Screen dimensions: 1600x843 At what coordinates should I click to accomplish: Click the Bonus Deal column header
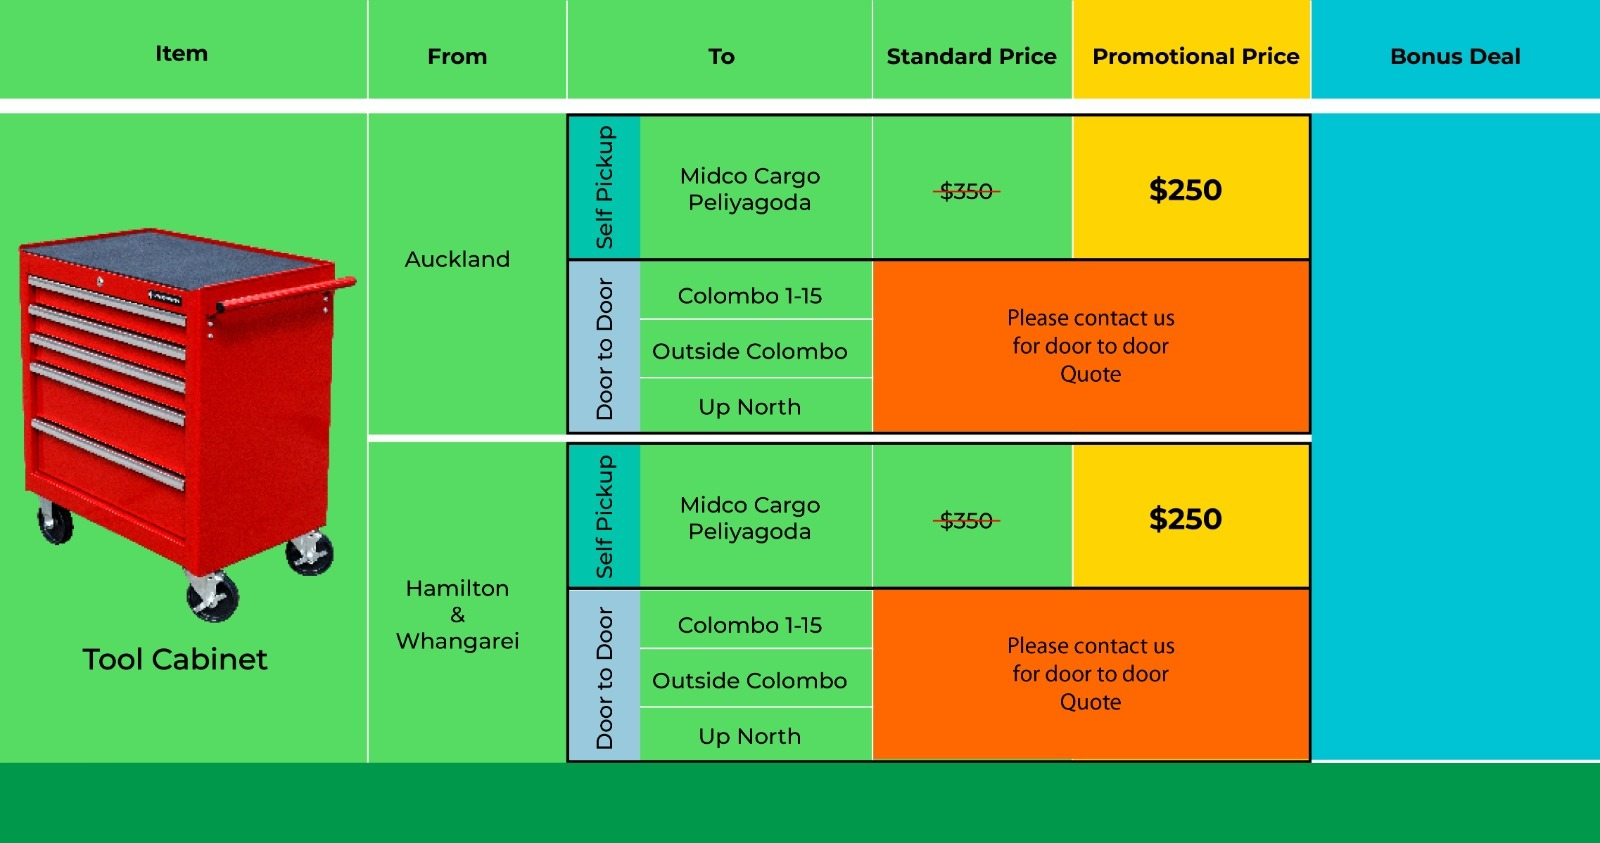[x=1455, y=57]
